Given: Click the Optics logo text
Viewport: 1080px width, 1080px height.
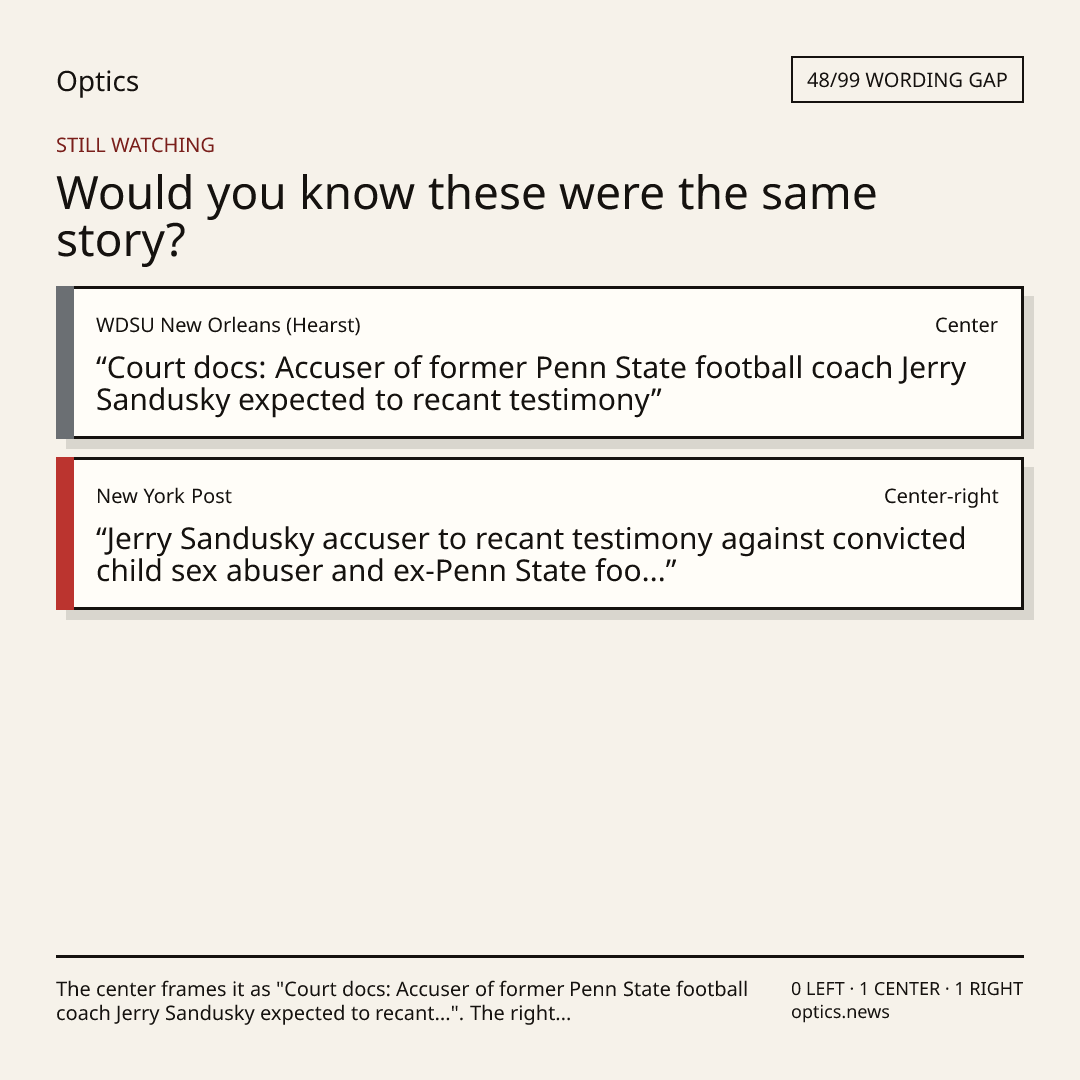Looking at the screenshot, I should click(x=97, y=82).
